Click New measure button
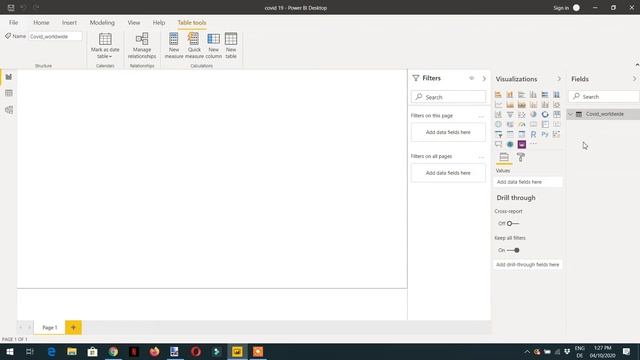The width and height of the screenshot is (640, 360). tap(174, 46)
